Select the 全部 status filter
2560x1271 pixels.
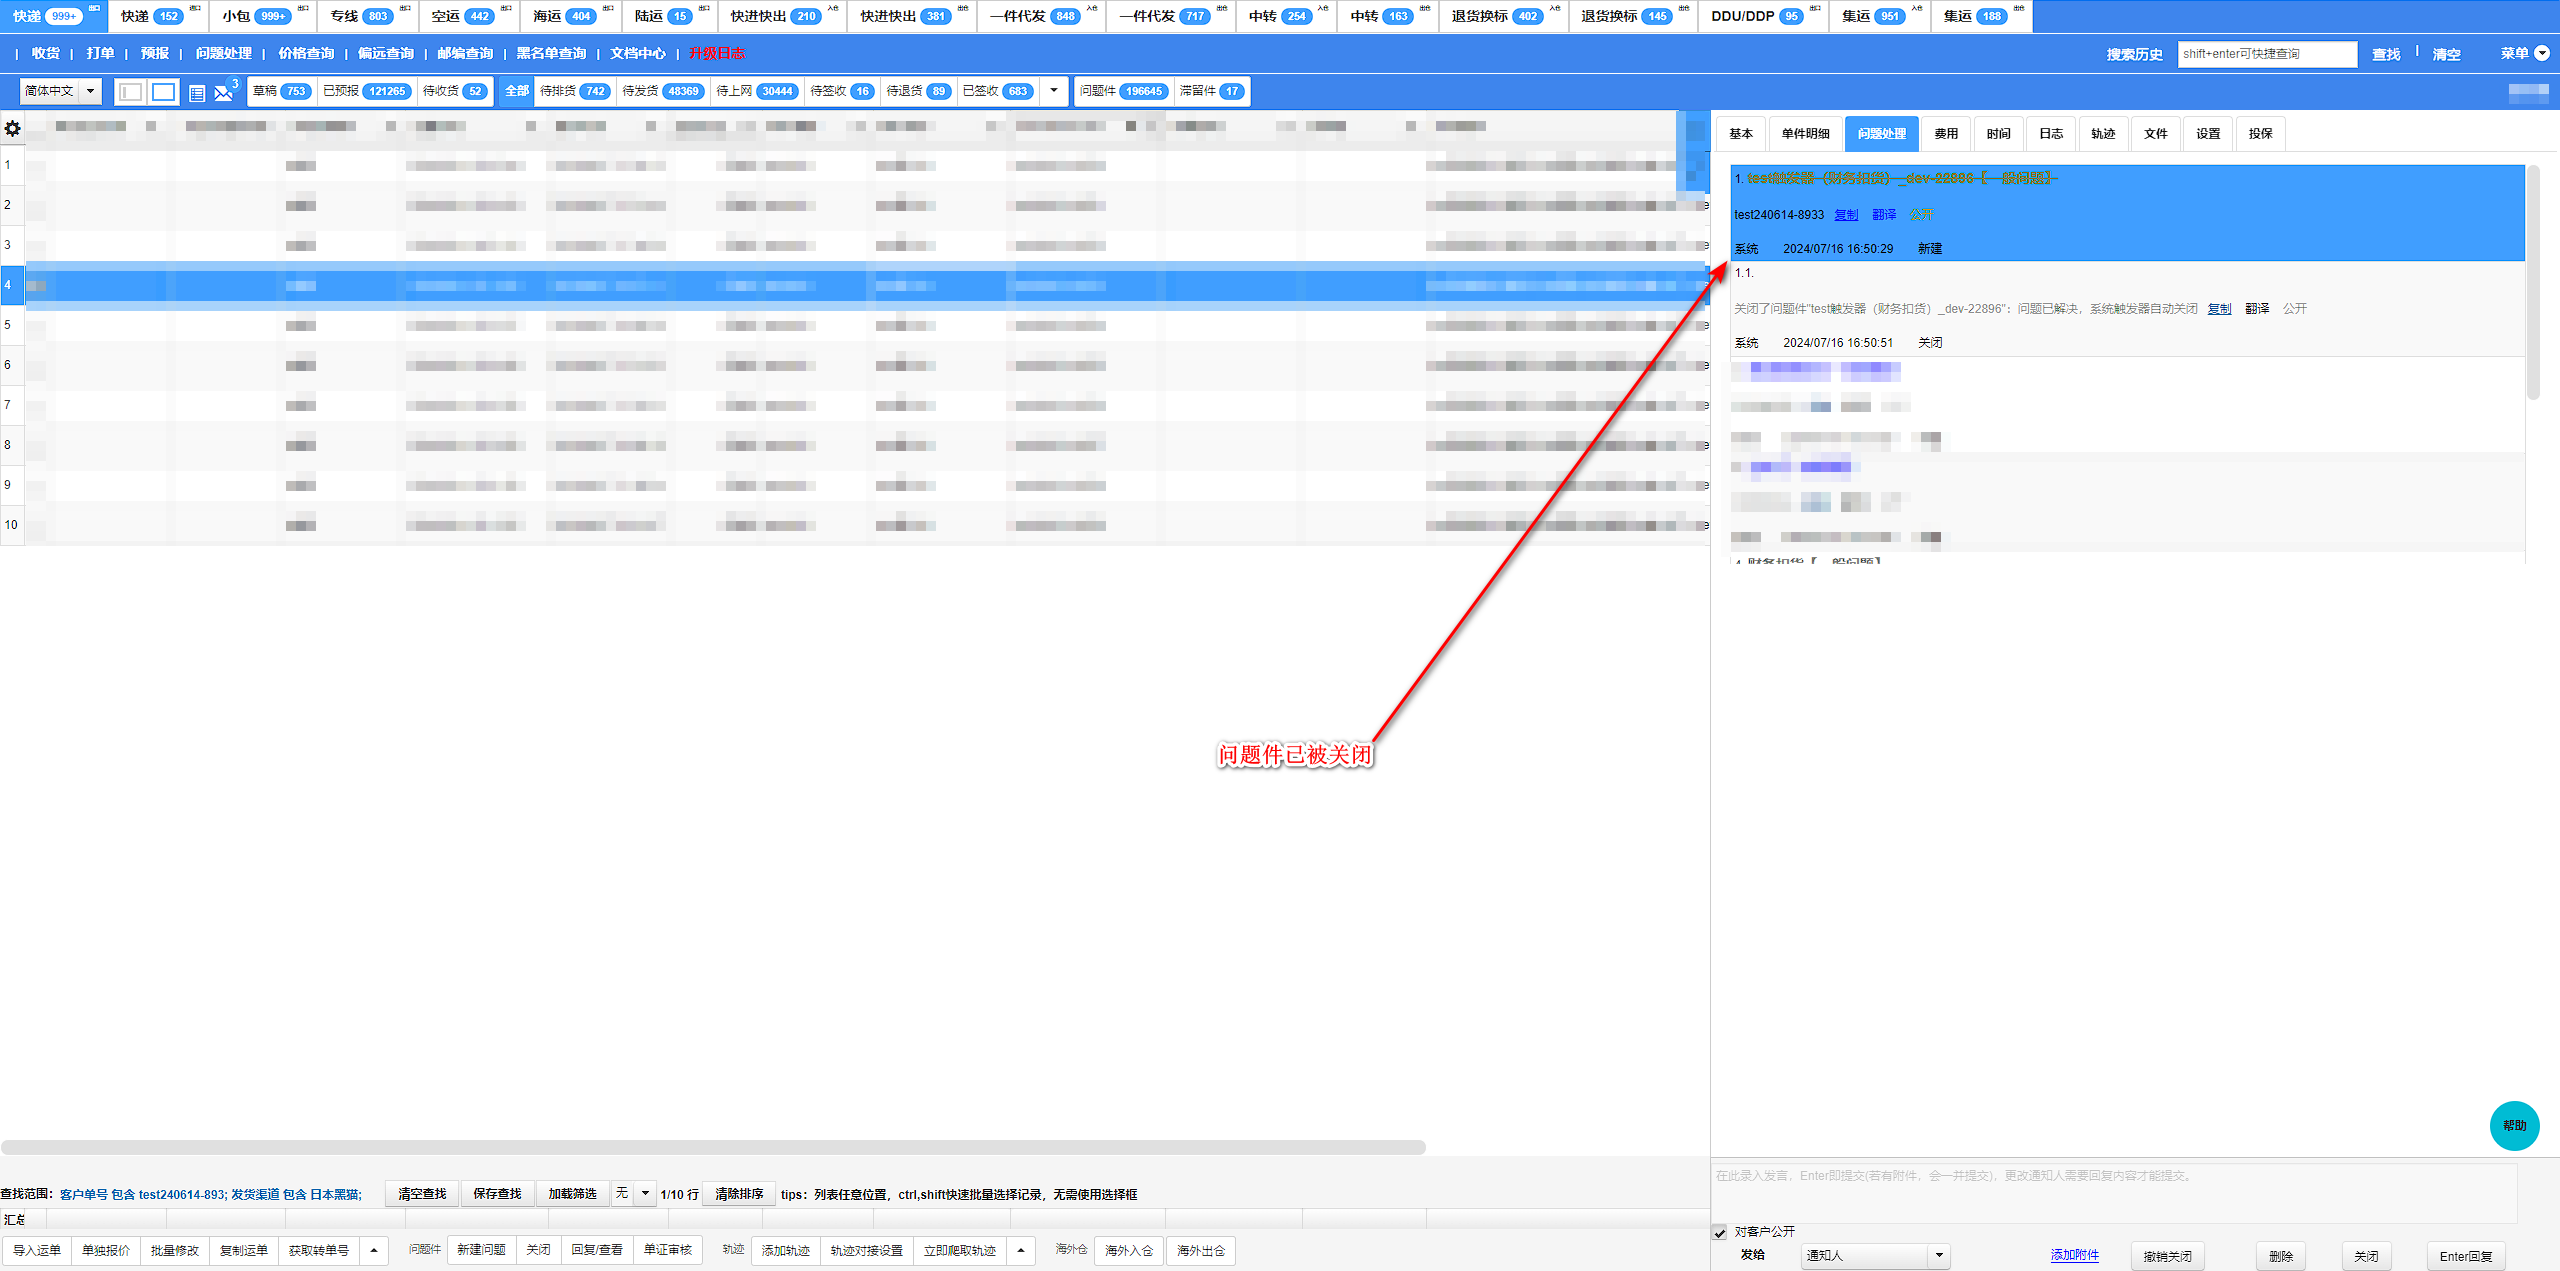point(517,91)
